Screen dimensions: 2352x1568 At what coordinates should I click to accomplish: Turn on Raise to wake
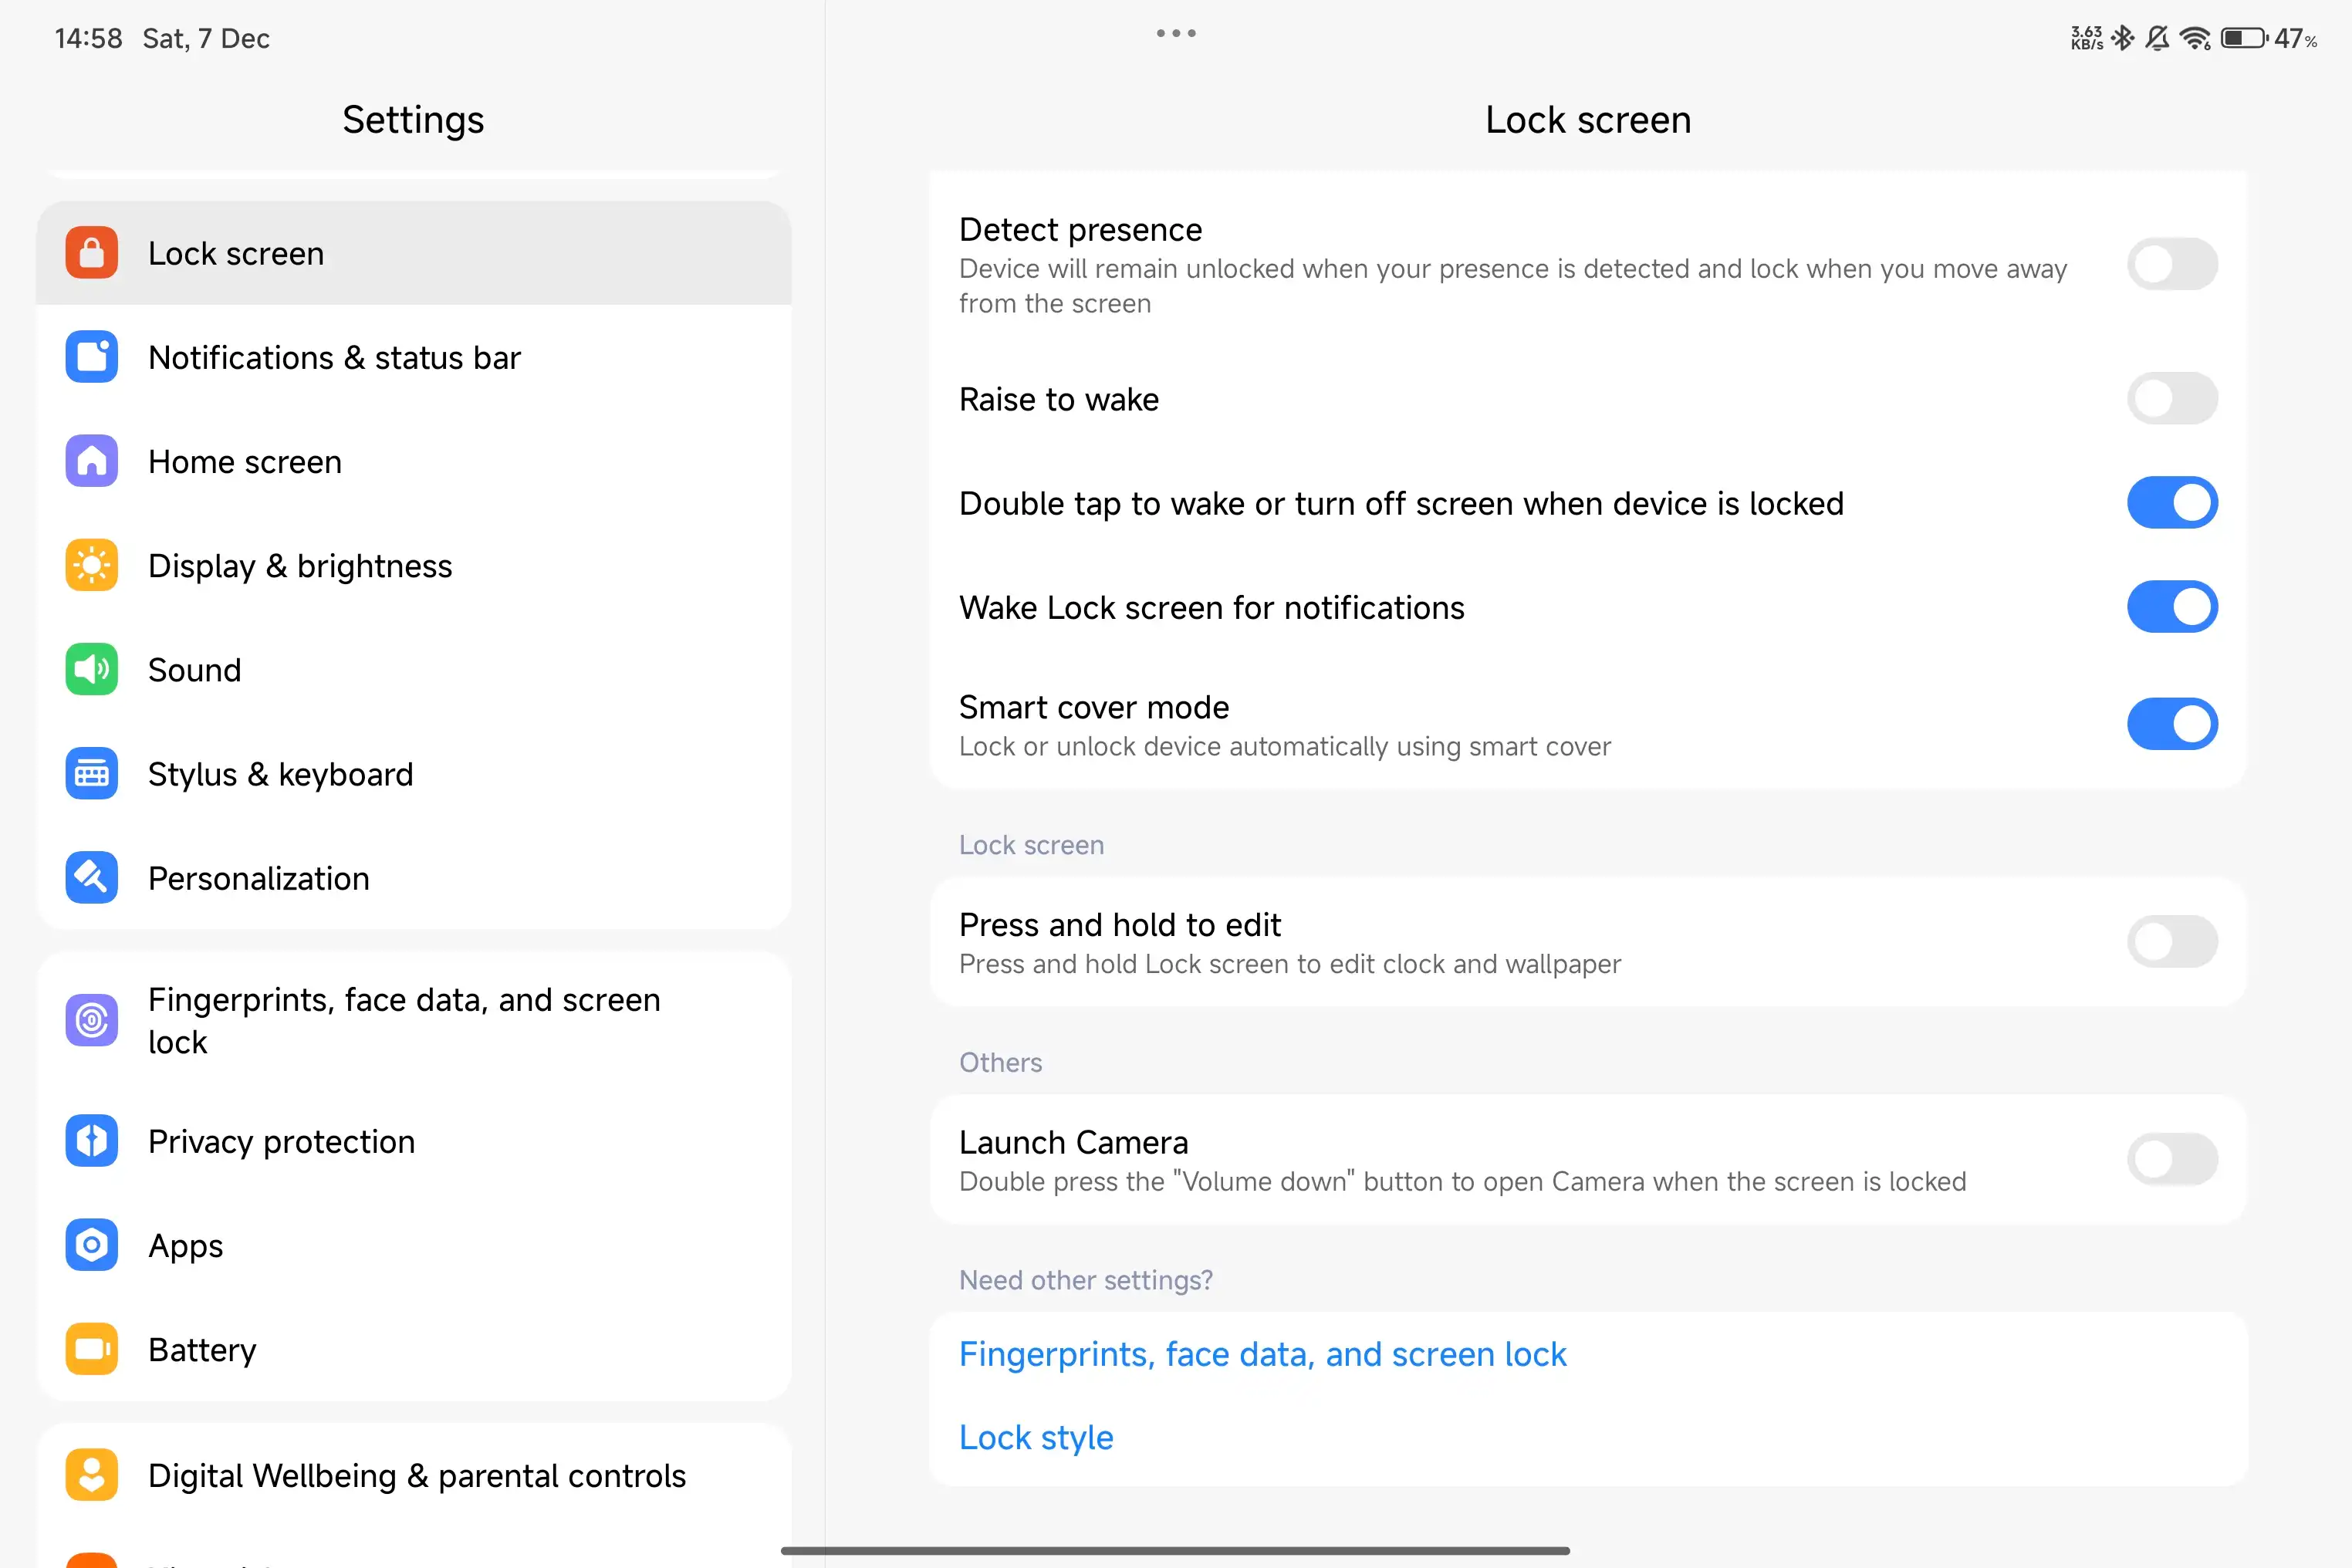click(2172, 398)
